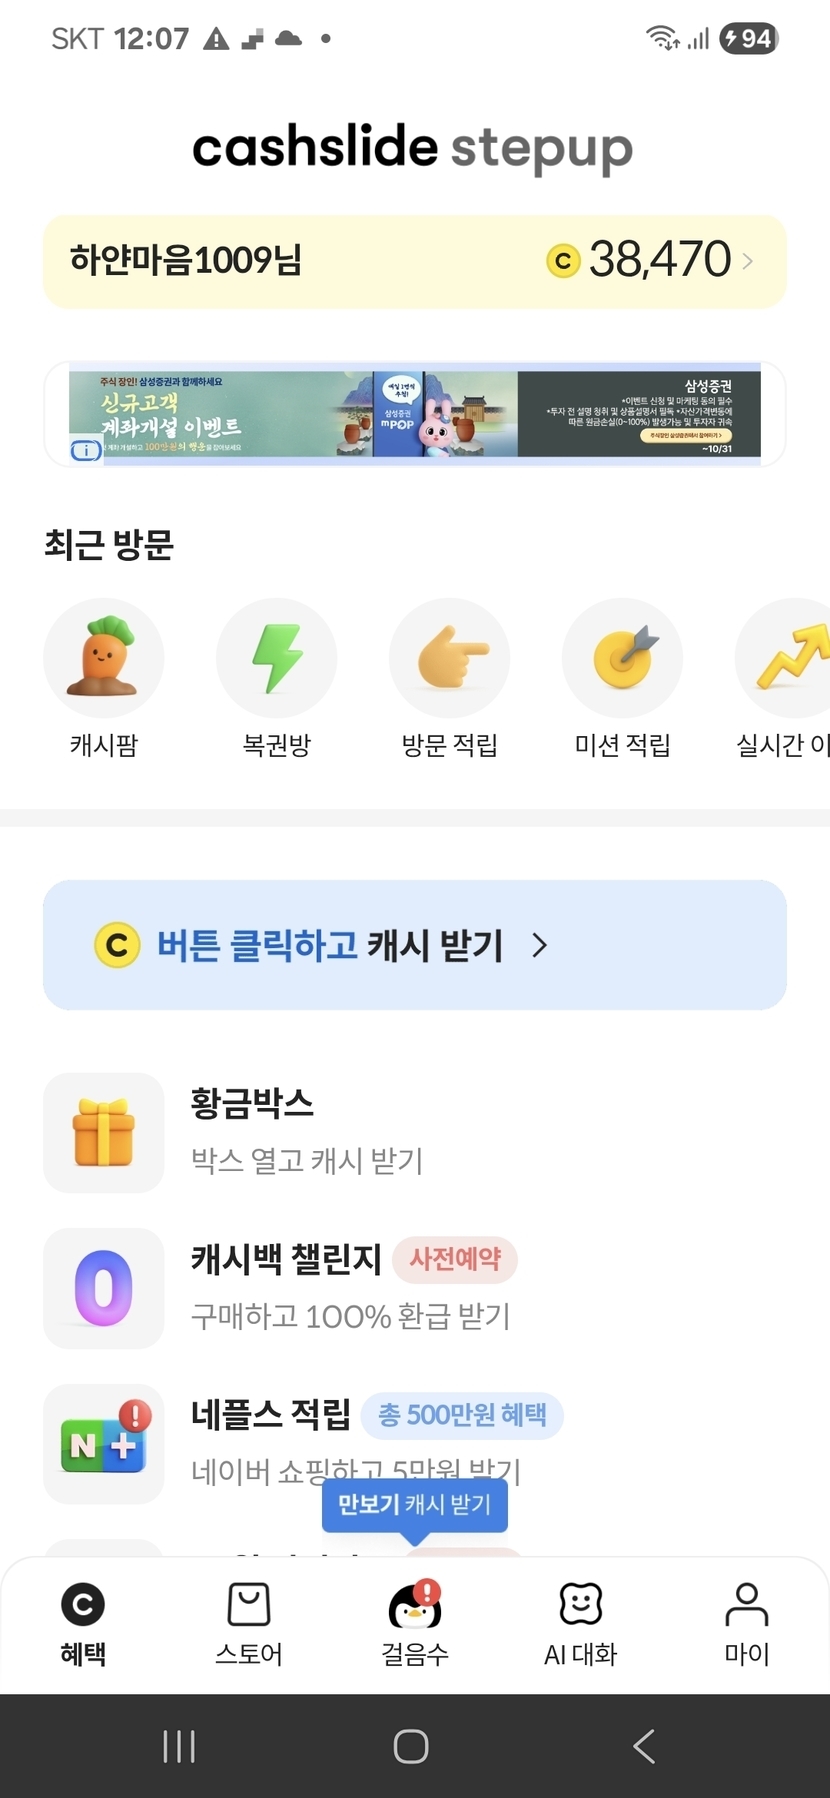Tap the 복권방 lightning bolt icon
Viewport: 830px width, 1798px height.
point(276,658)
